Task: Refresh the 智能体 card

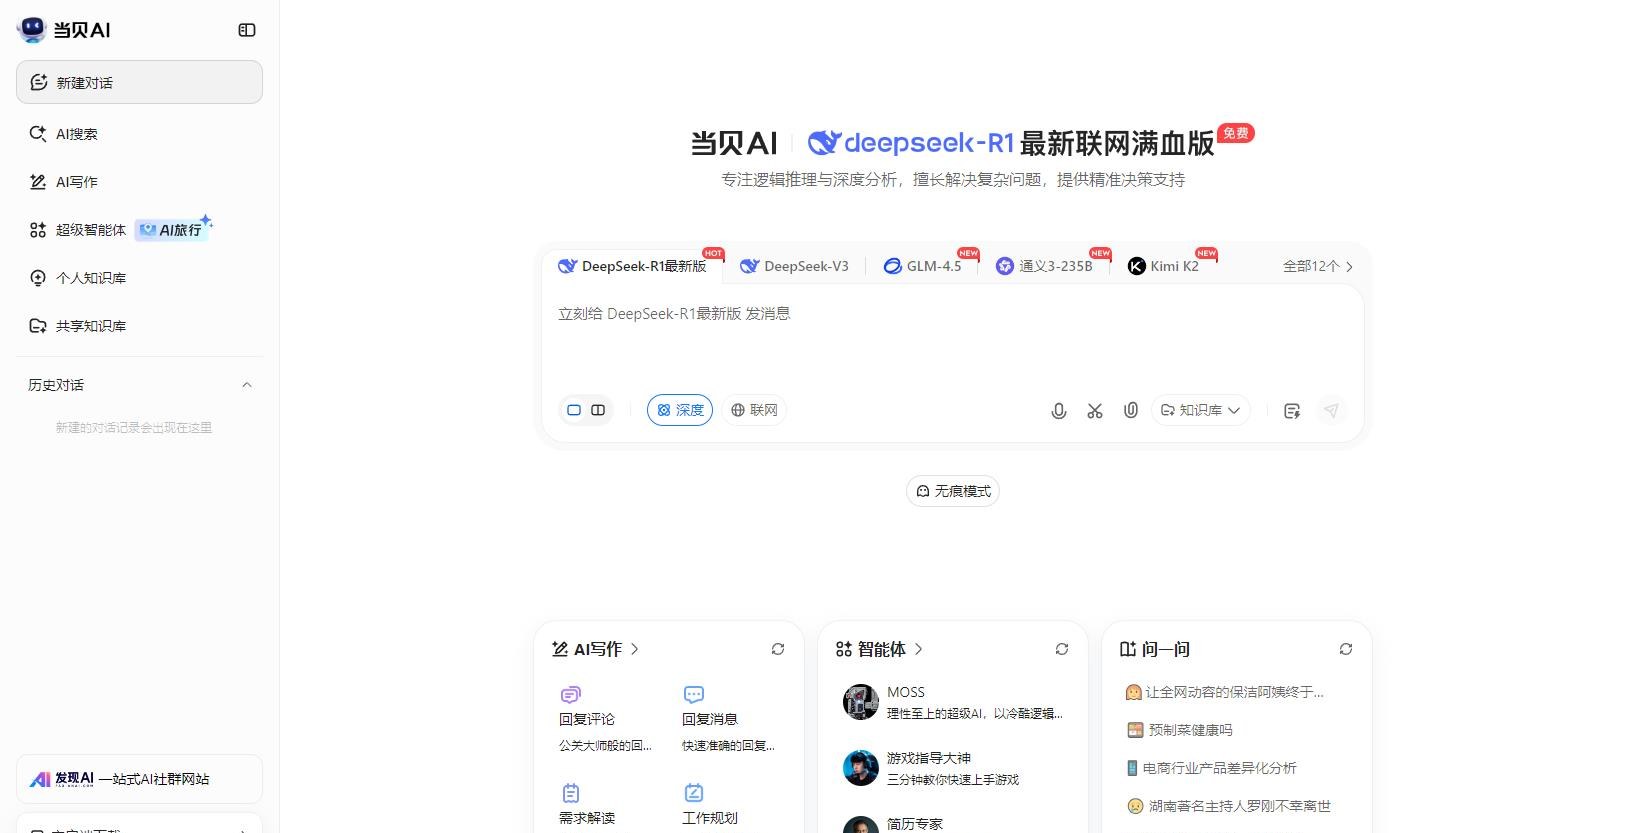Action: 1062,649
